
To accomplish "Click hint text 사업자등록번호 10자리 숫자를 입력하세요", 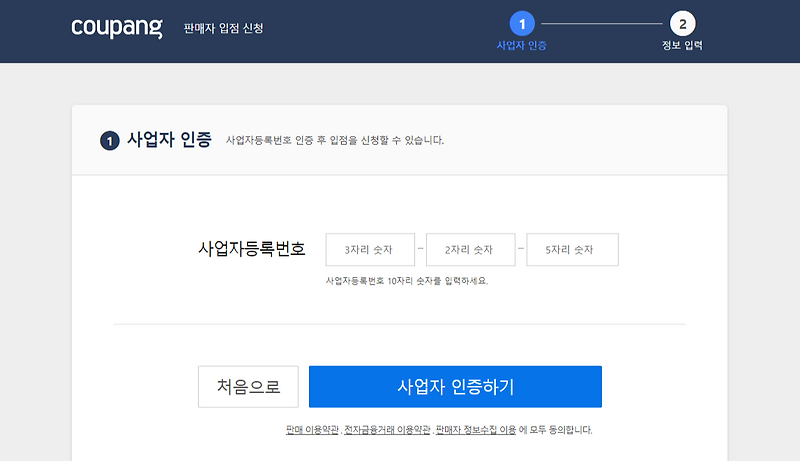I will click(x=407, y=281).
